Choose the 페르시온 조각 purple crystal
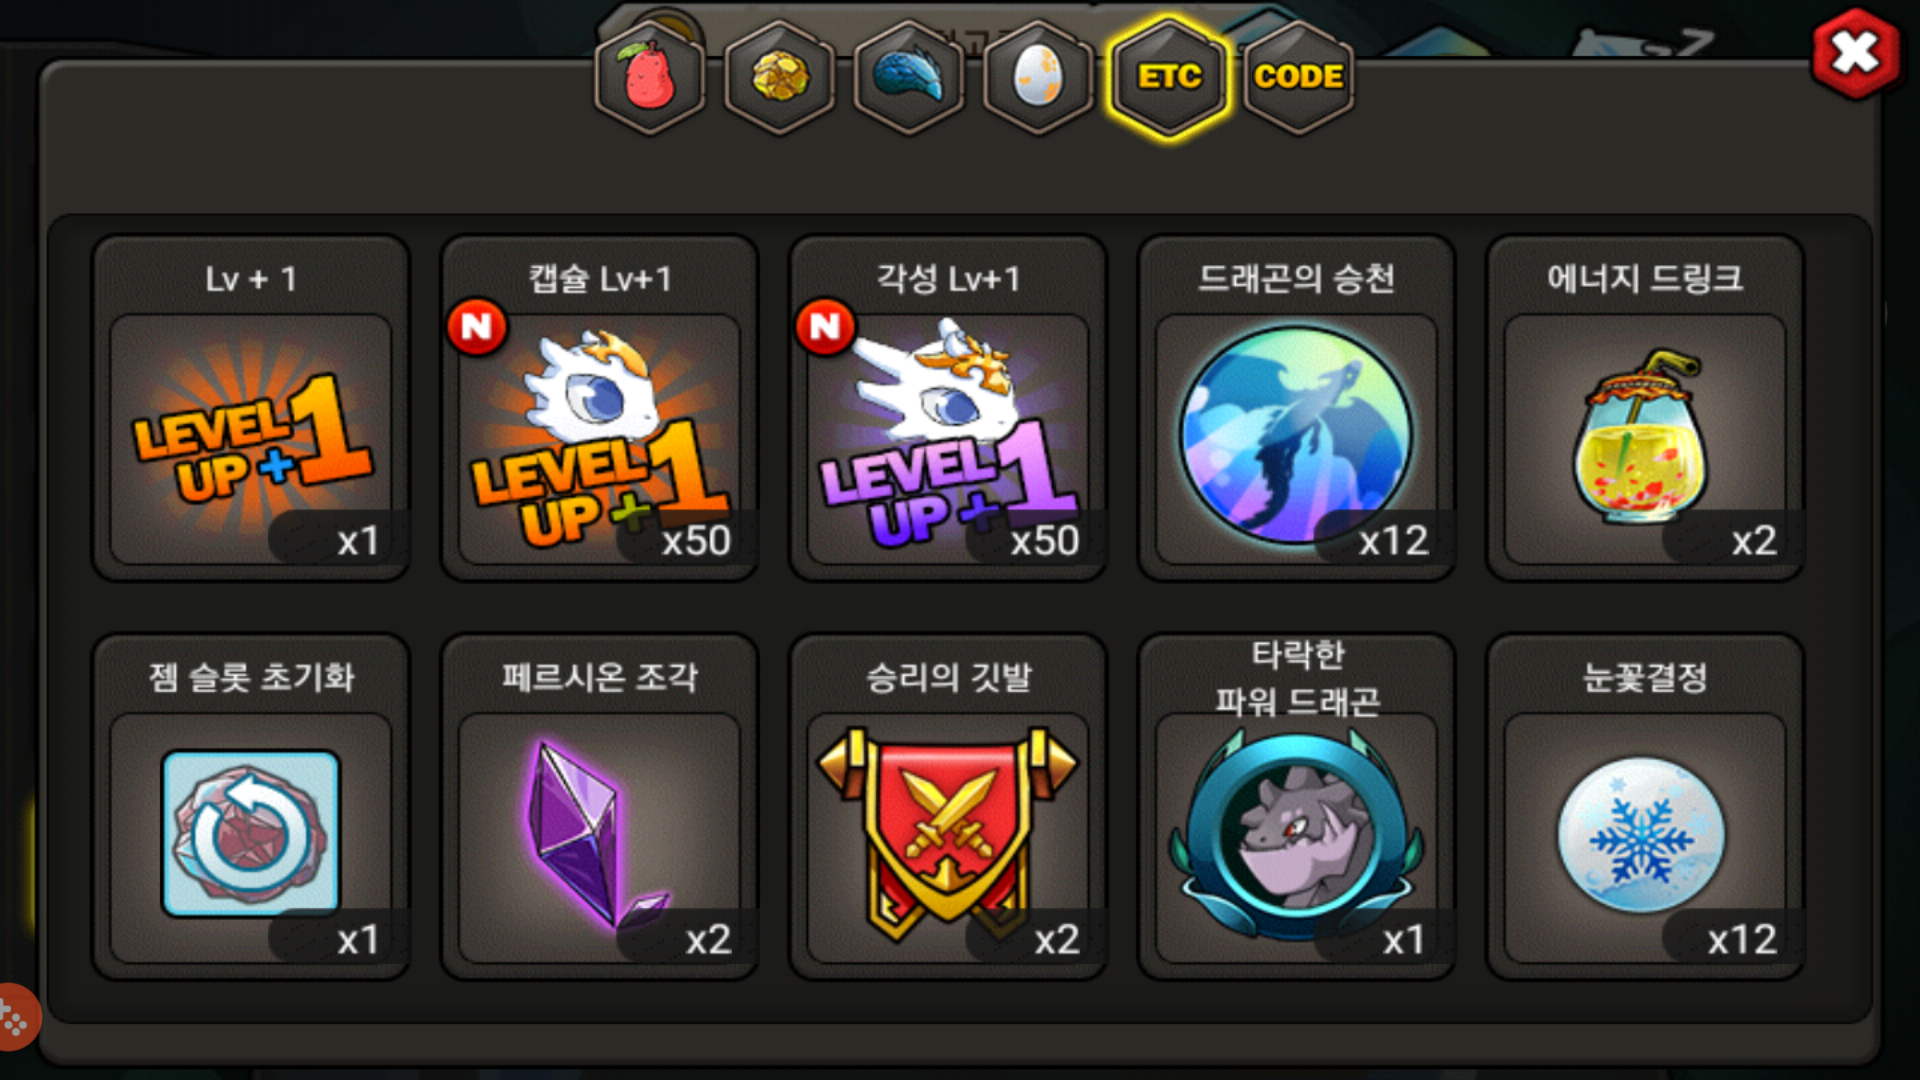The width and height of the screenshot is (1920, 1080). tap(600, 807)
